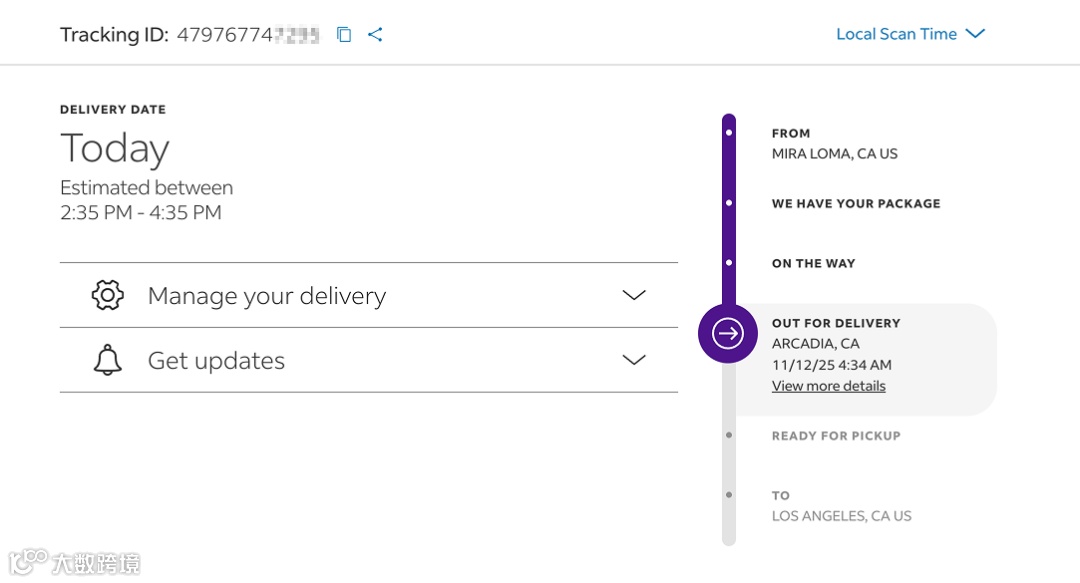Click the We Have Your Package marker
The image size is (1080, 583).
pos(729,203)
